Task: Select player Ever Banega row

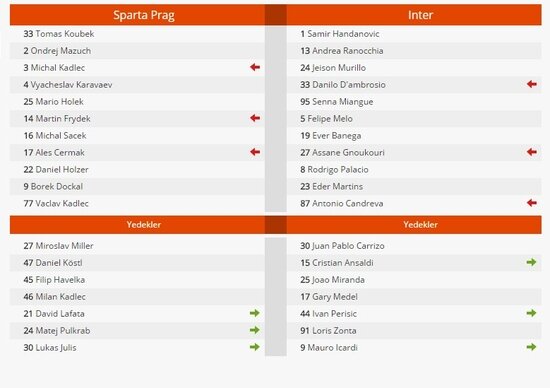Action: (x=414, y=135)
